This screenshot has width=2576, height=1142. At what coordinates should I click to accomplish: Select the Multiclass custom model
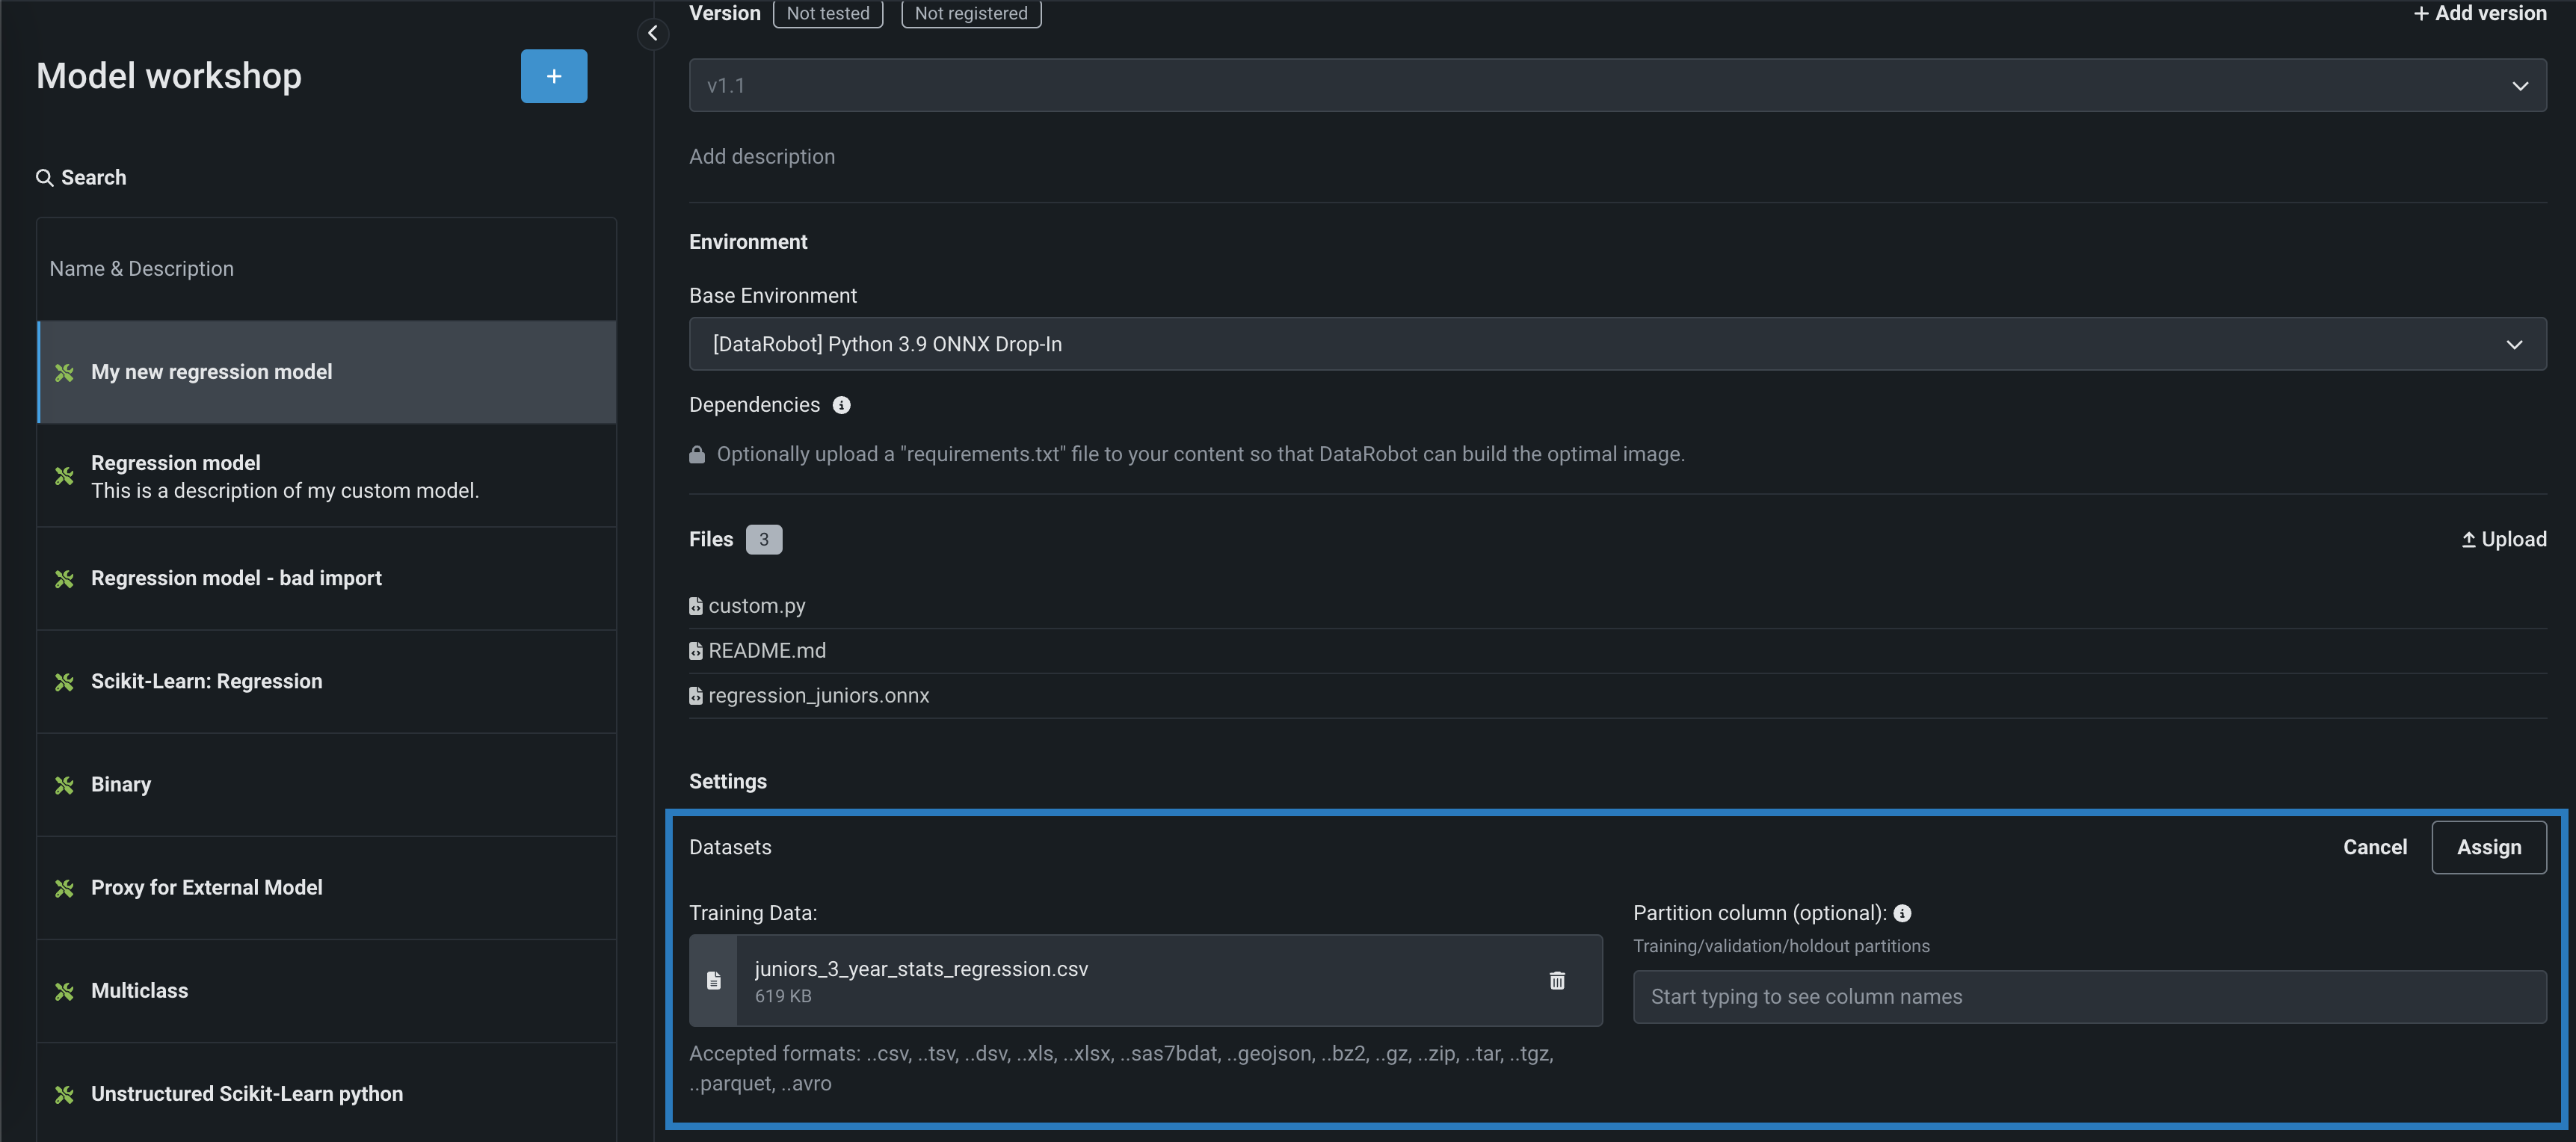pyautogui.click(x=139, y=990)
